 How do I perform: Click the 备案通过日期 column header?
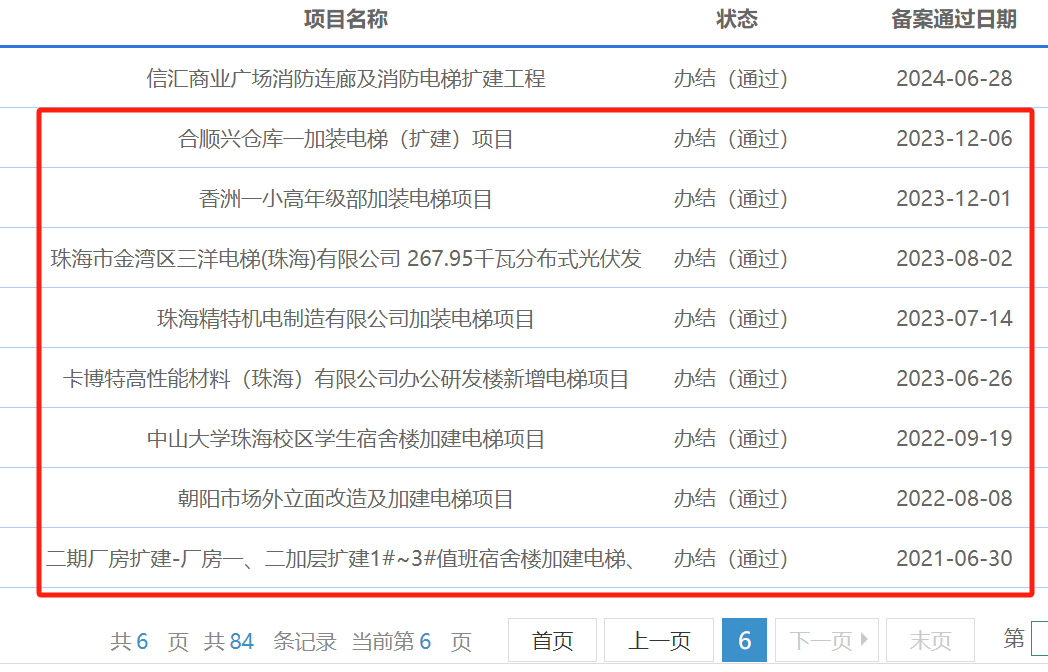click(954, 19)
